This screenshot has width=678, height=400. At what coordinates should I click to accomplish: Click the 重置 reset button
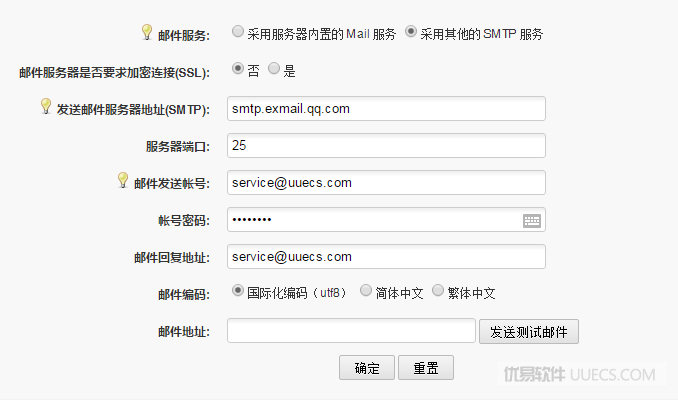tap(426, 368)
